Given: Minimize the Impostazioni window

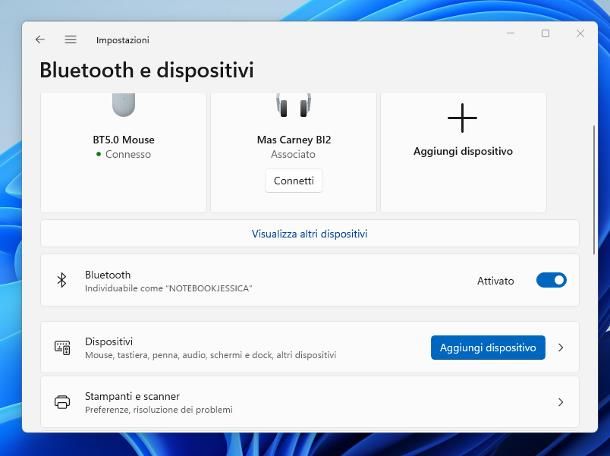Looking at the screenshot, I should coord(511,33).
